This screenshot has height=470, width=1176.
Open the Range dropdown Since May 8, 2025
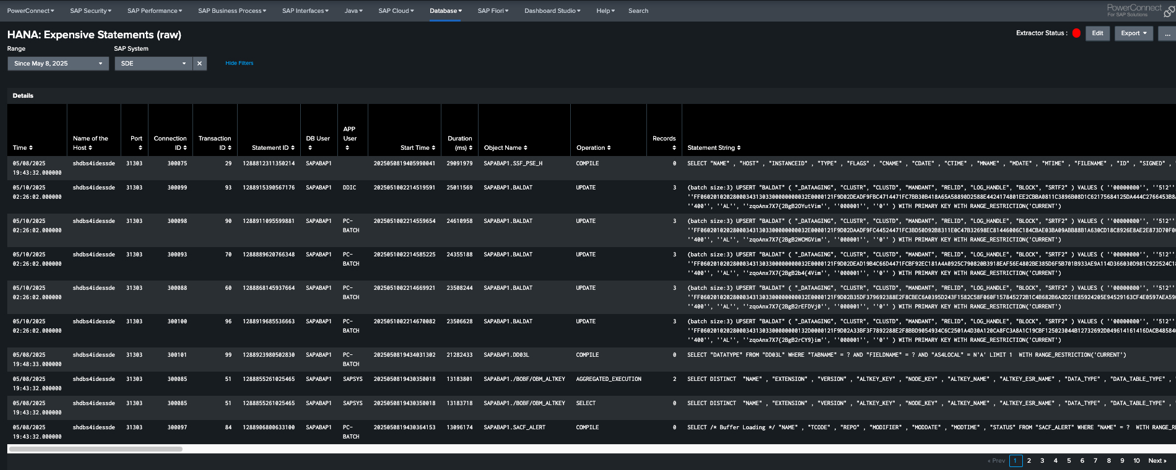click(x=58, y=64)
